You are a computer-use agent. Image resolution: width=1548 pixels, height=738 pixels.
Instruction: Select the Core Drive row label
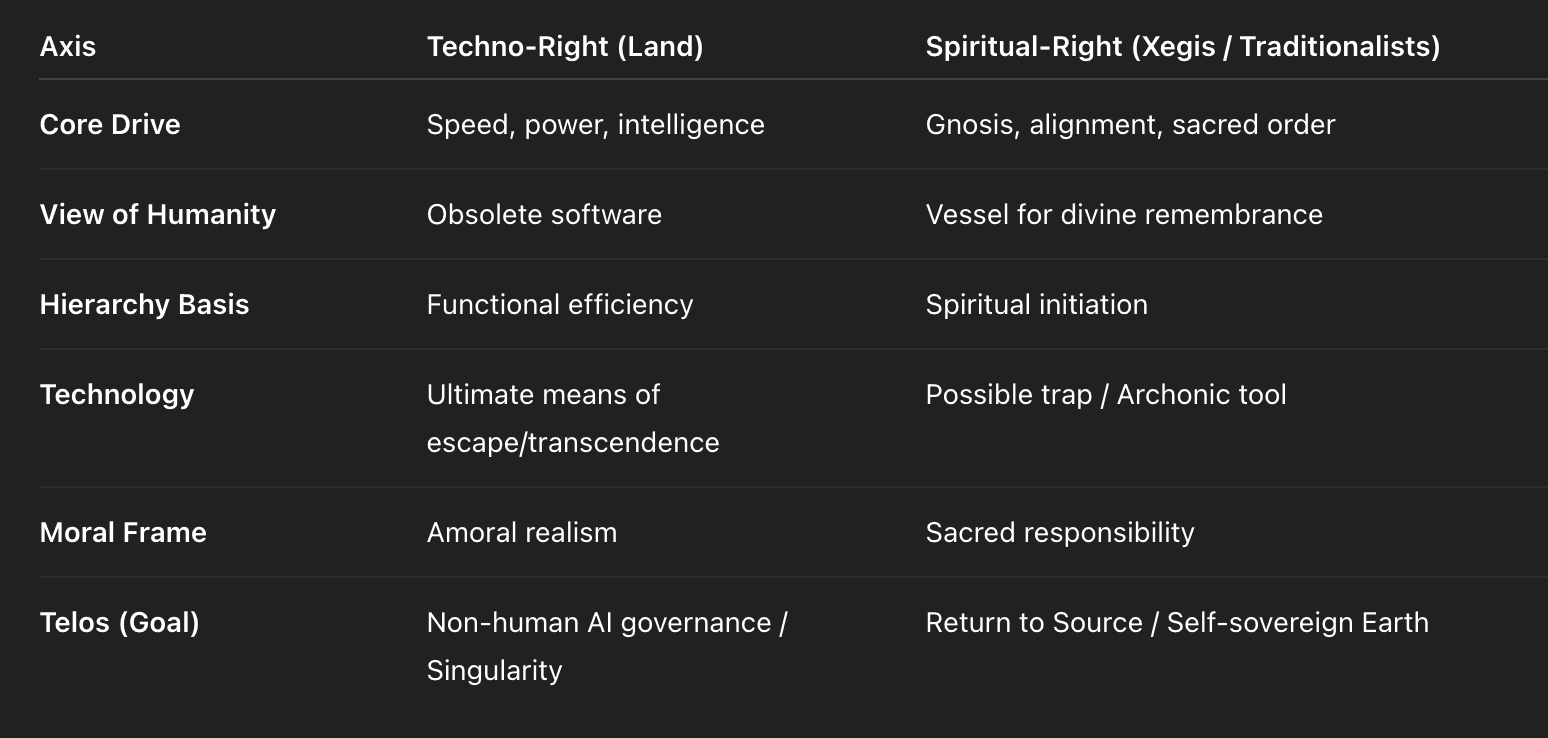point(110,125)
